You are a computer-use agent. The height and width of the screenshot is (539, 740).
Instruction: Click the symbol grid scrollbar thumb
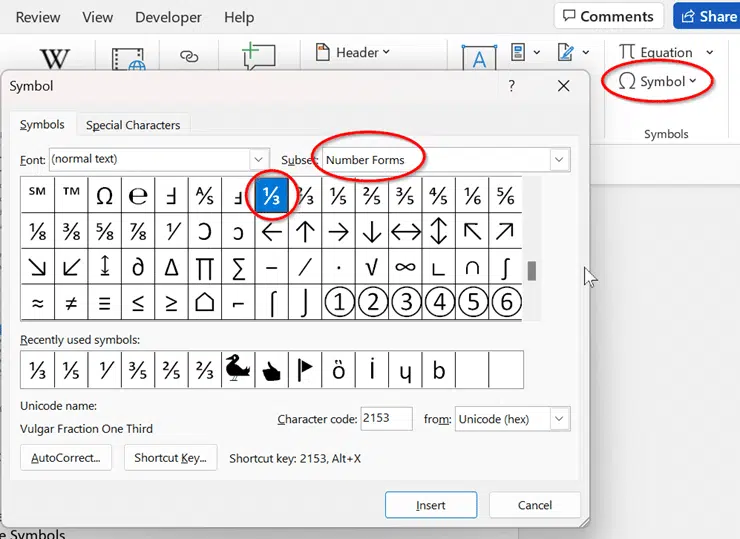coord(531,270)
